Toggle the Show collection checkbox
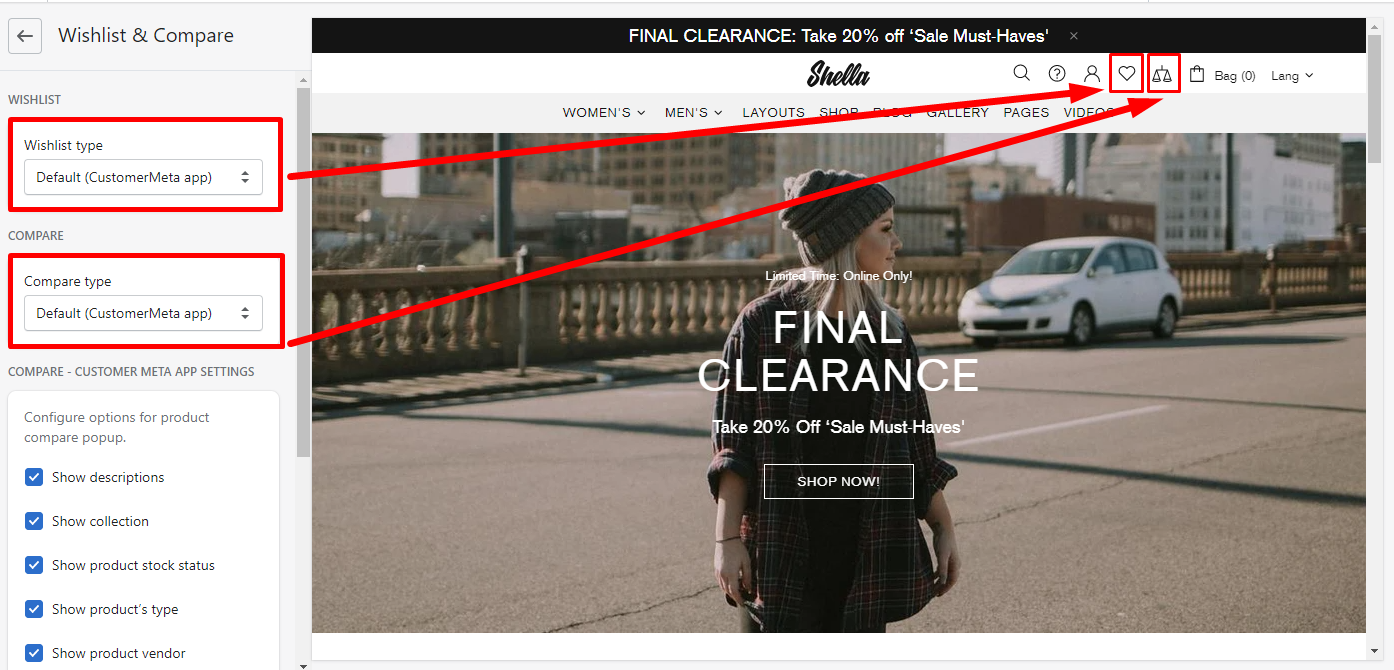The height and width of the screenshot is (670, 1394). coord(34,521)
